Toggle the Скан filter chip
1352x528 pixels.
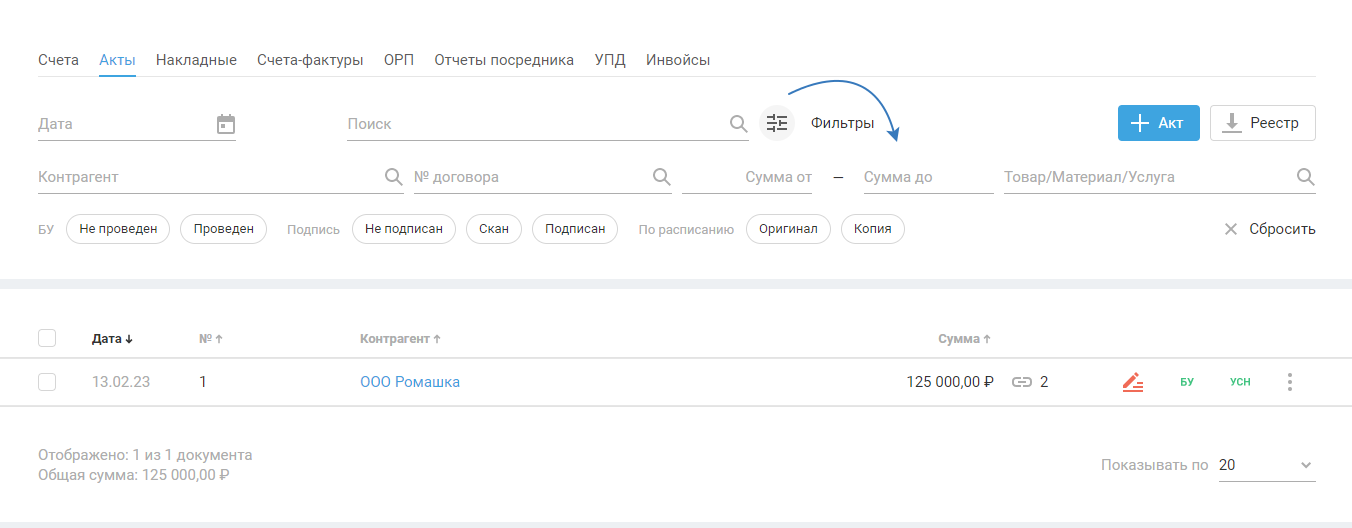click(494, 229)
